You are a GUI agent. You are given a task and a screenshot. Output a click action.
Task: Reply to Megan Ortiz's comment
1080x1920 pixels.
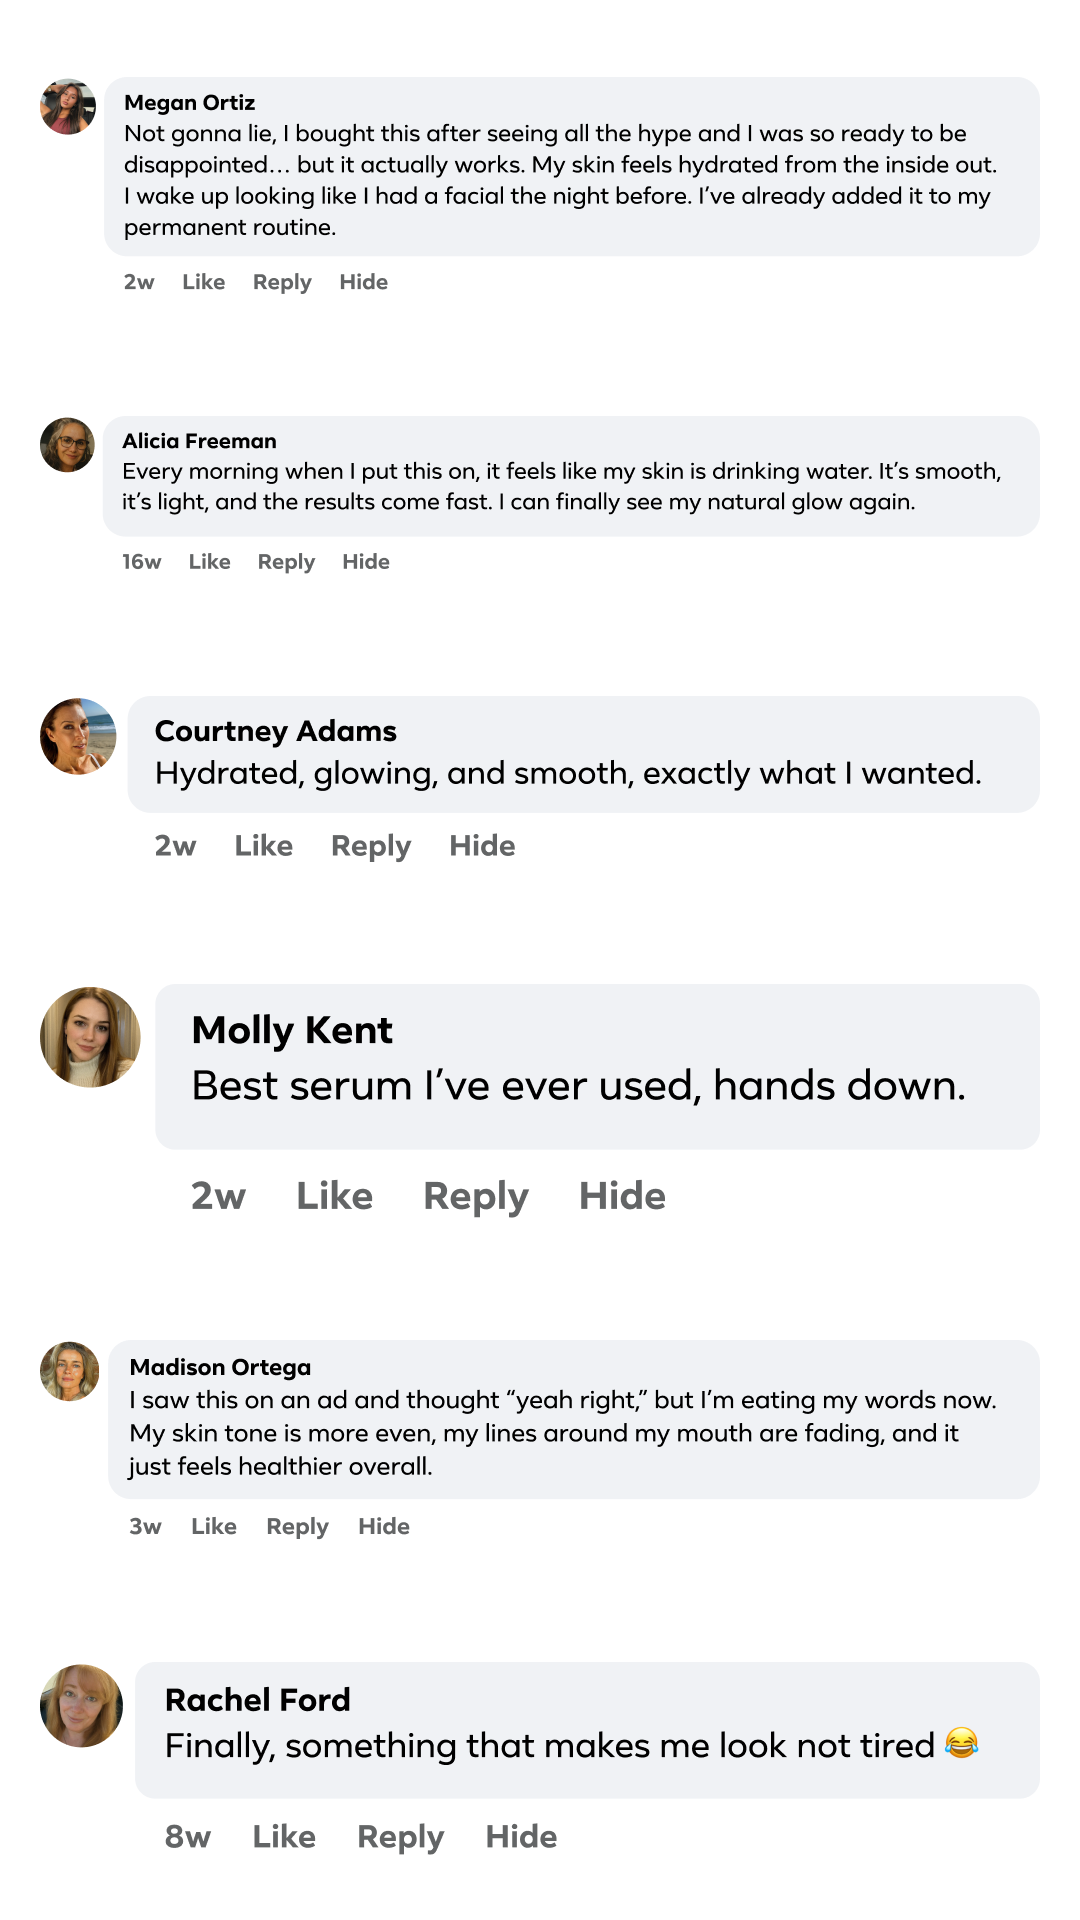(x=282, y=282)
